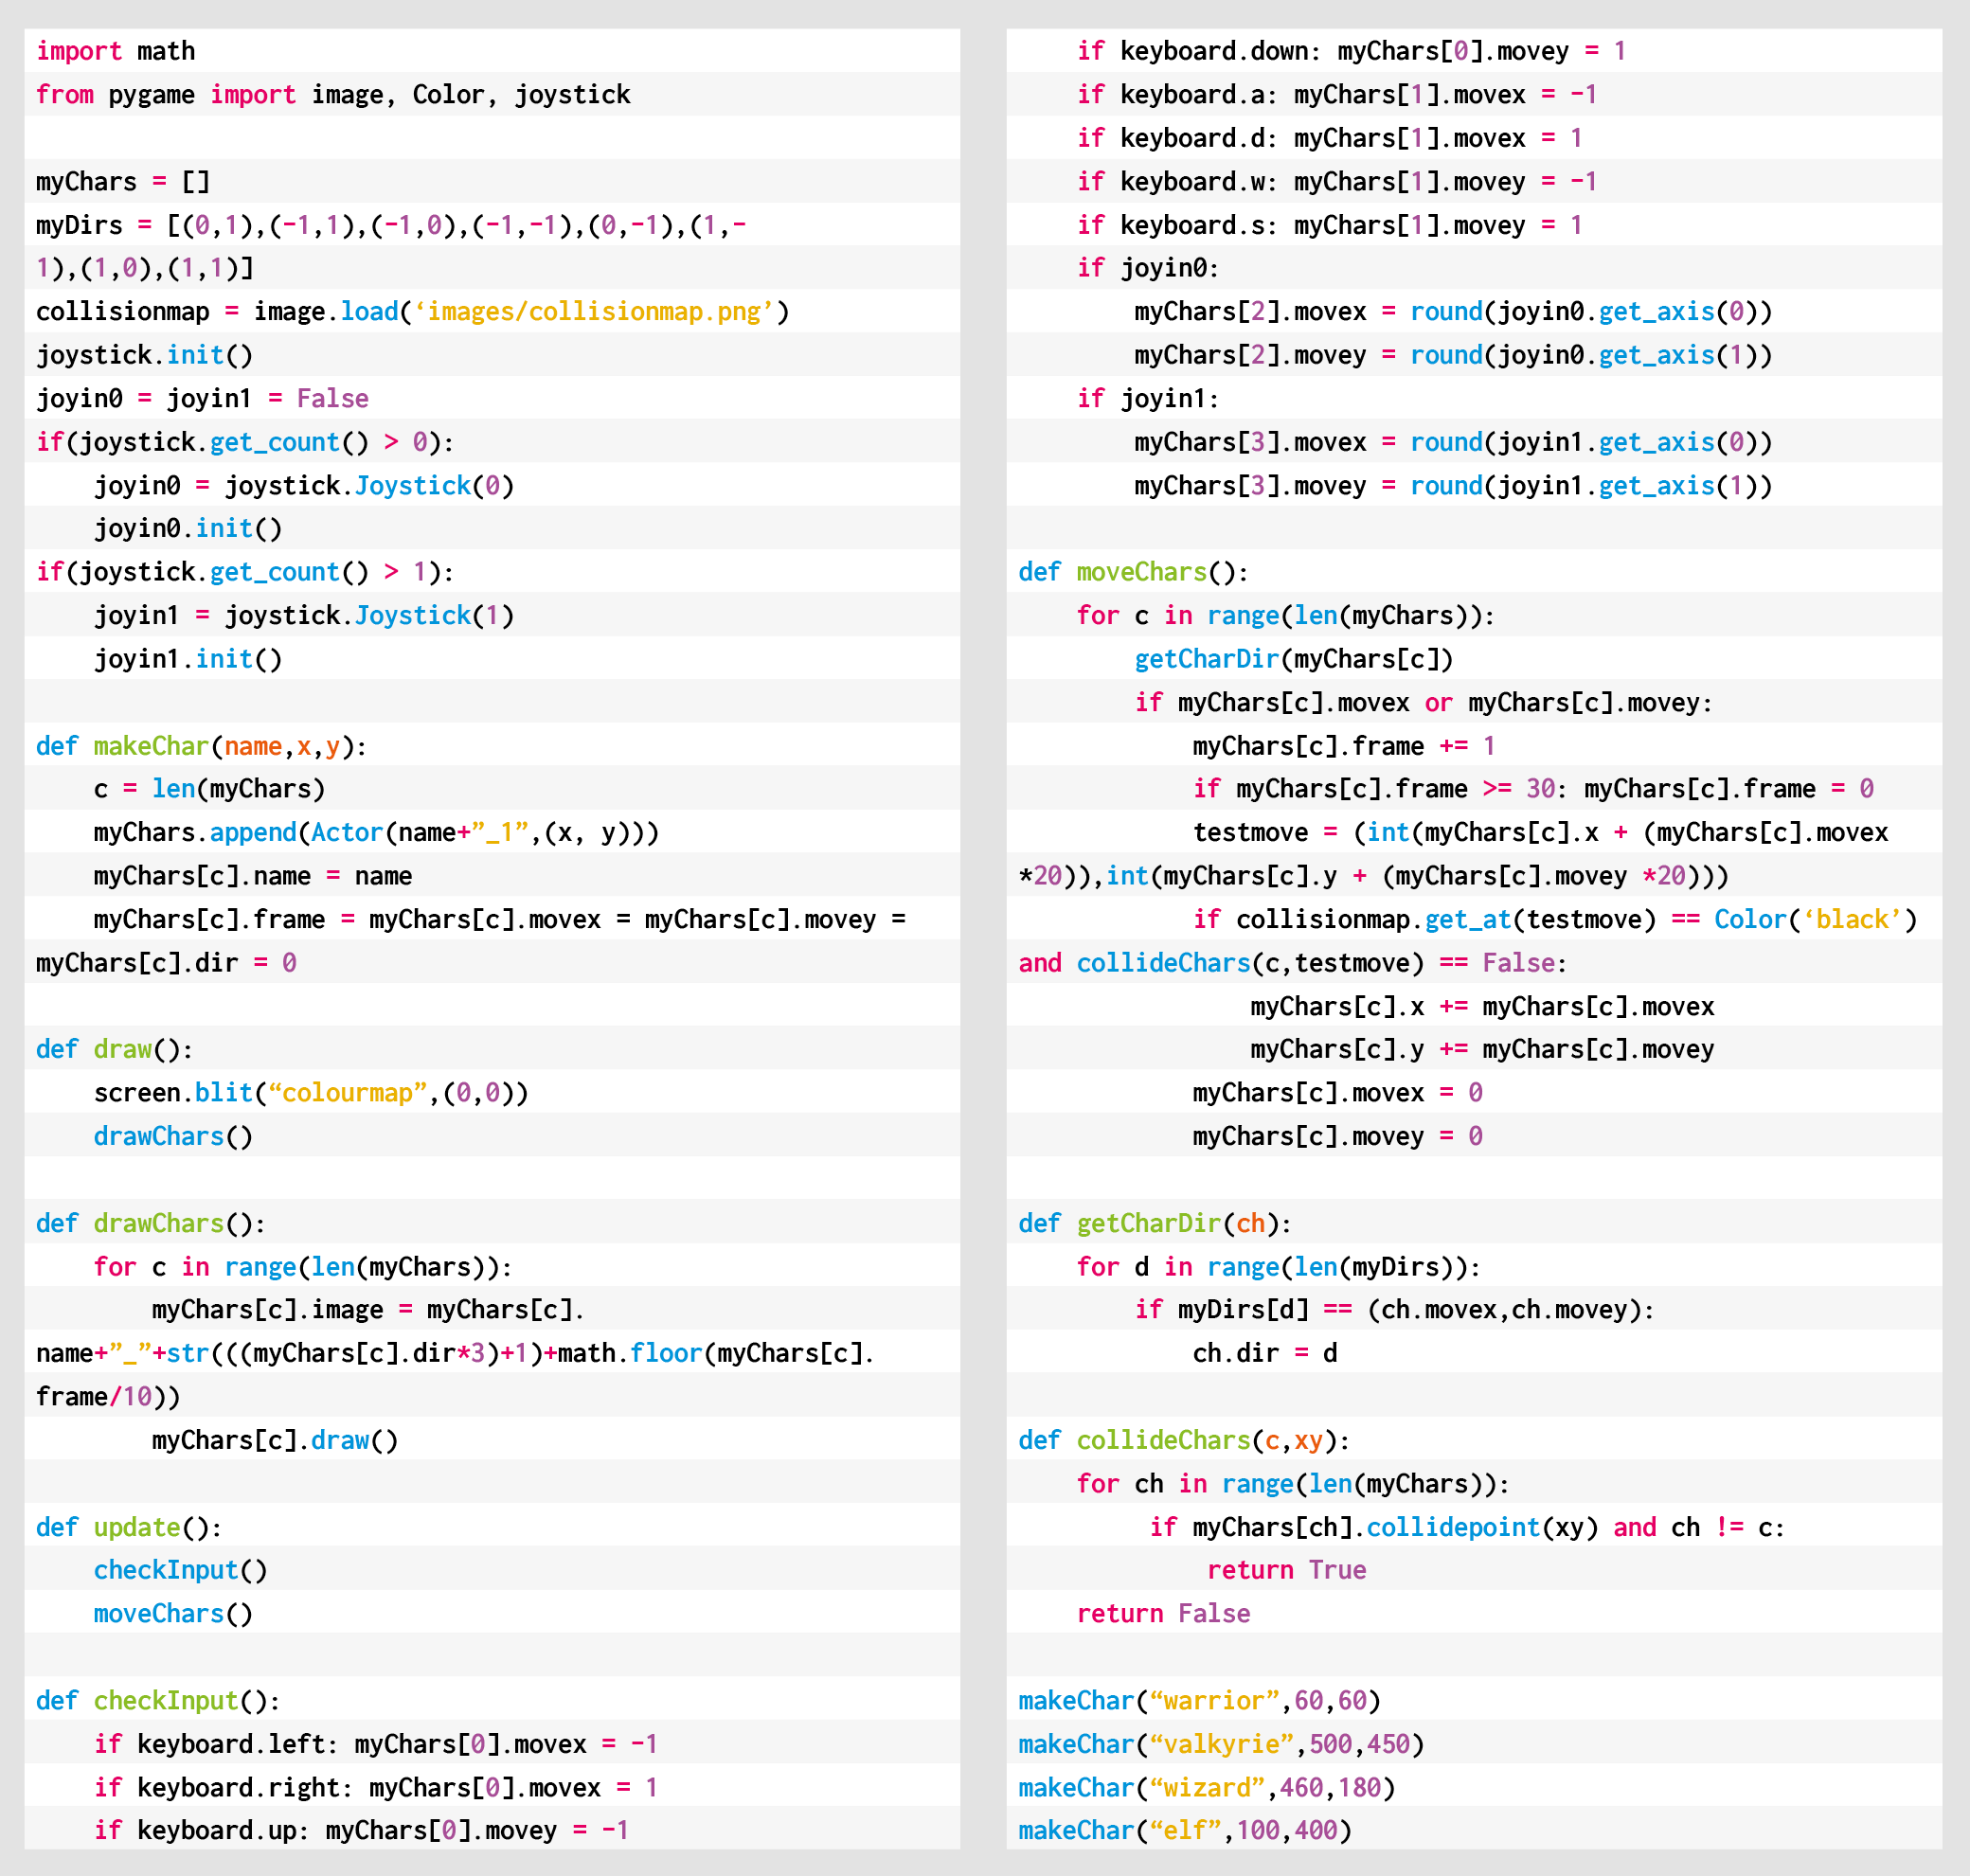This screenshot has height=1876, width=1970.
Task: Click the 'def moveChars():' definition line
Action: tap(1132, 572)
